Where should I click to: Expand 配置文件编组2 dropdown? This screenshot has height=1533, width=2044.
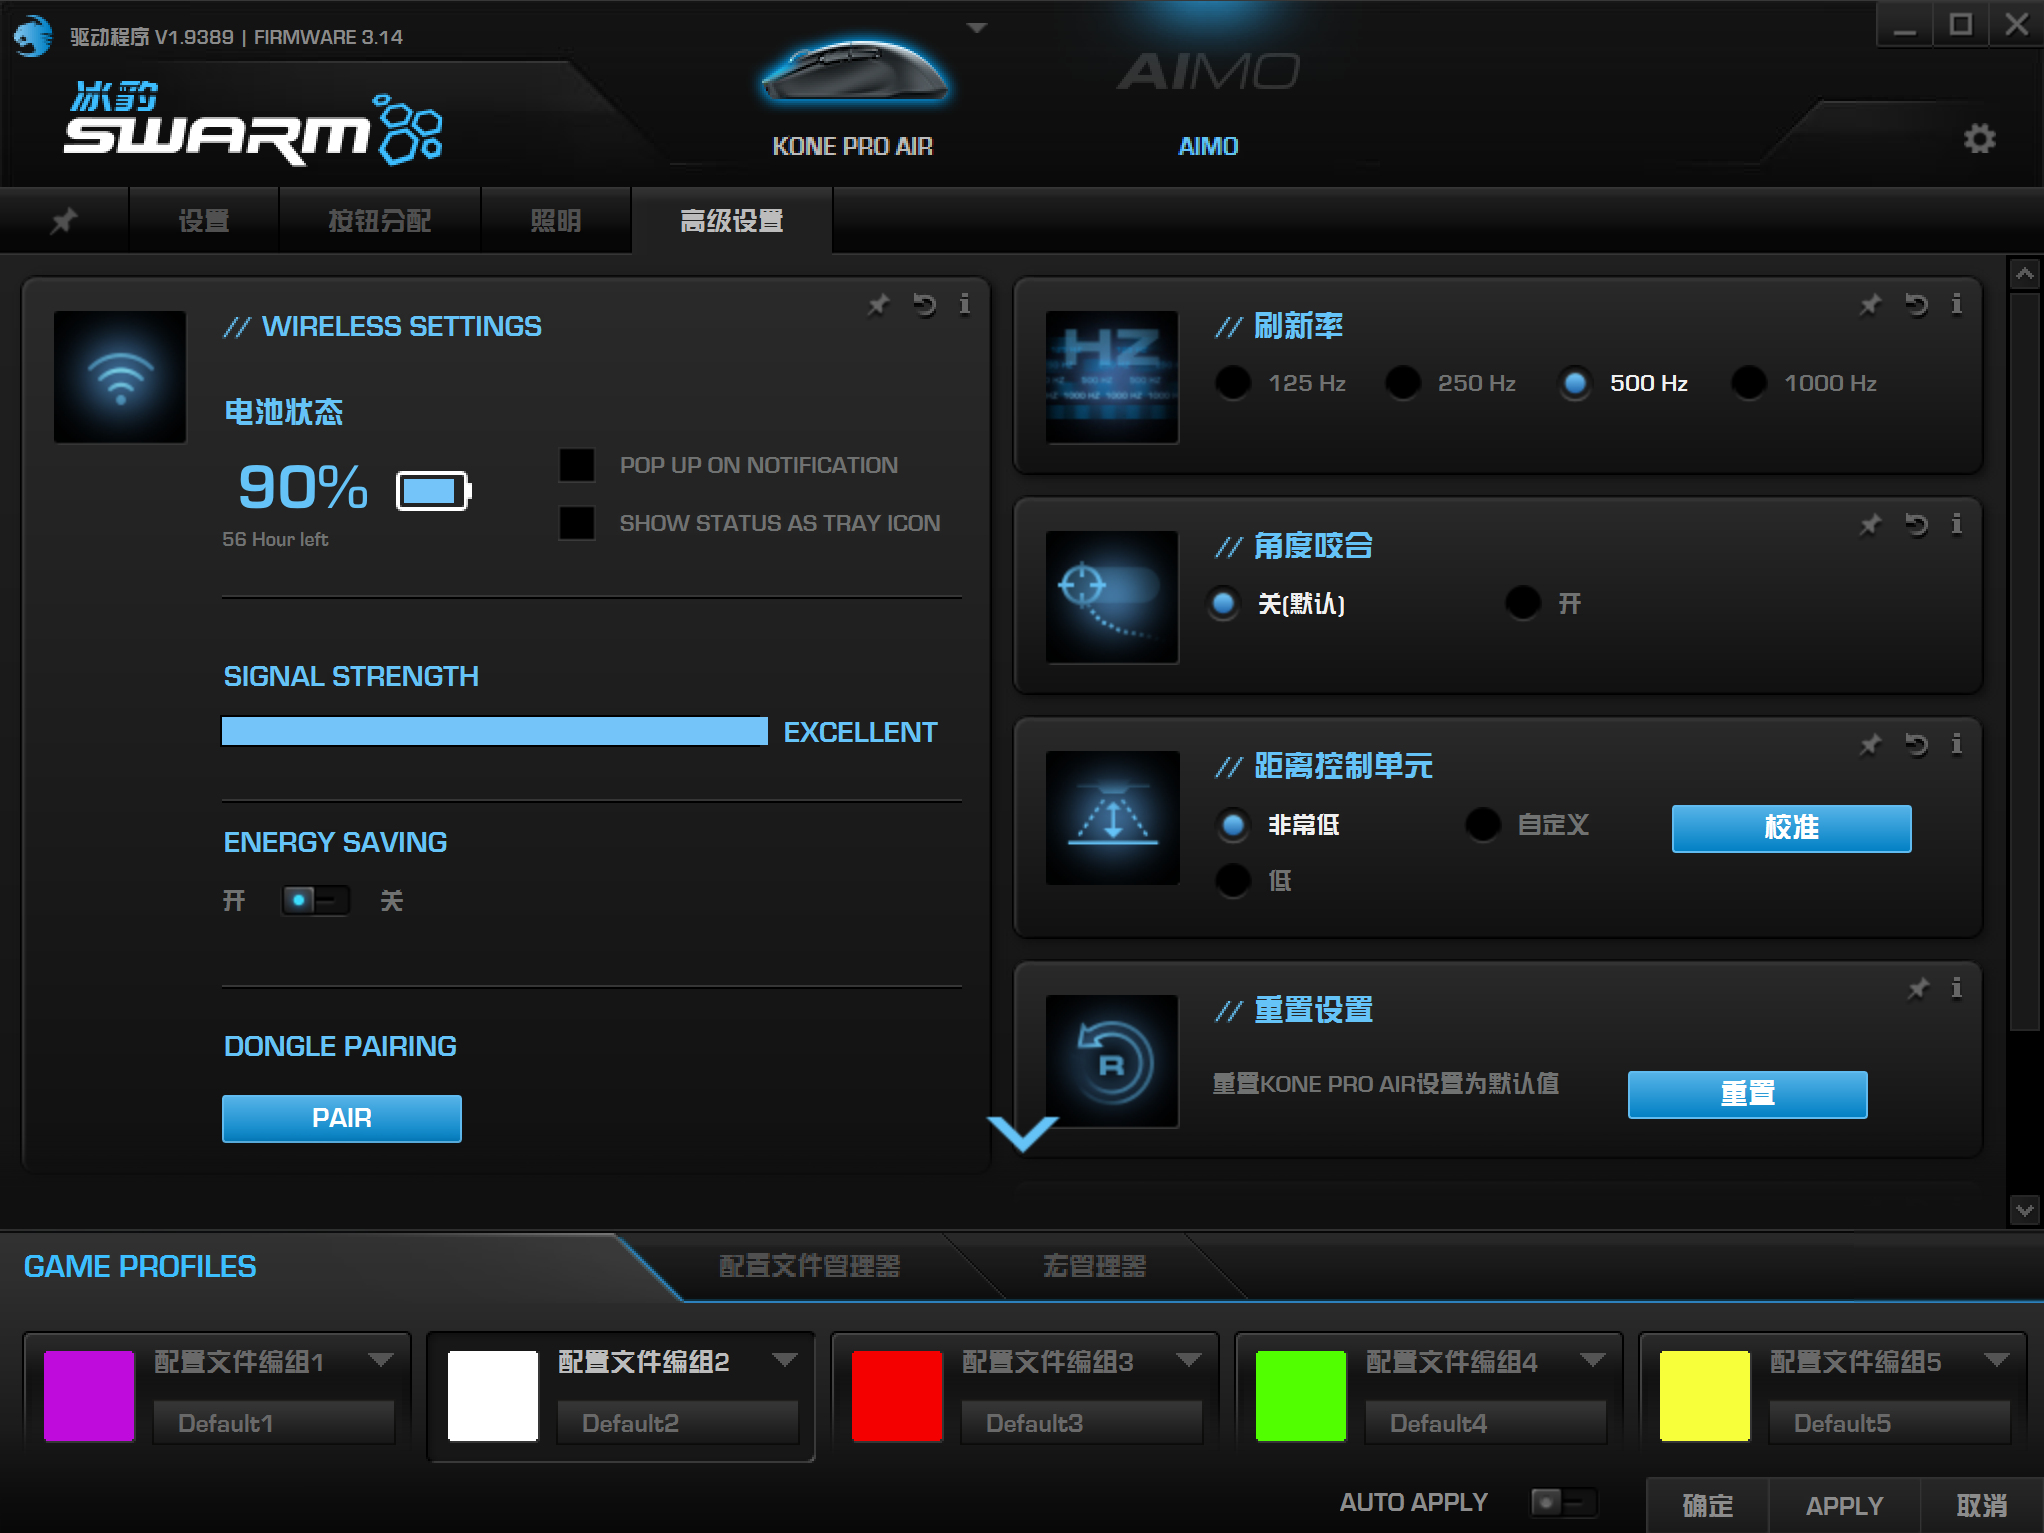(785, 1360)
